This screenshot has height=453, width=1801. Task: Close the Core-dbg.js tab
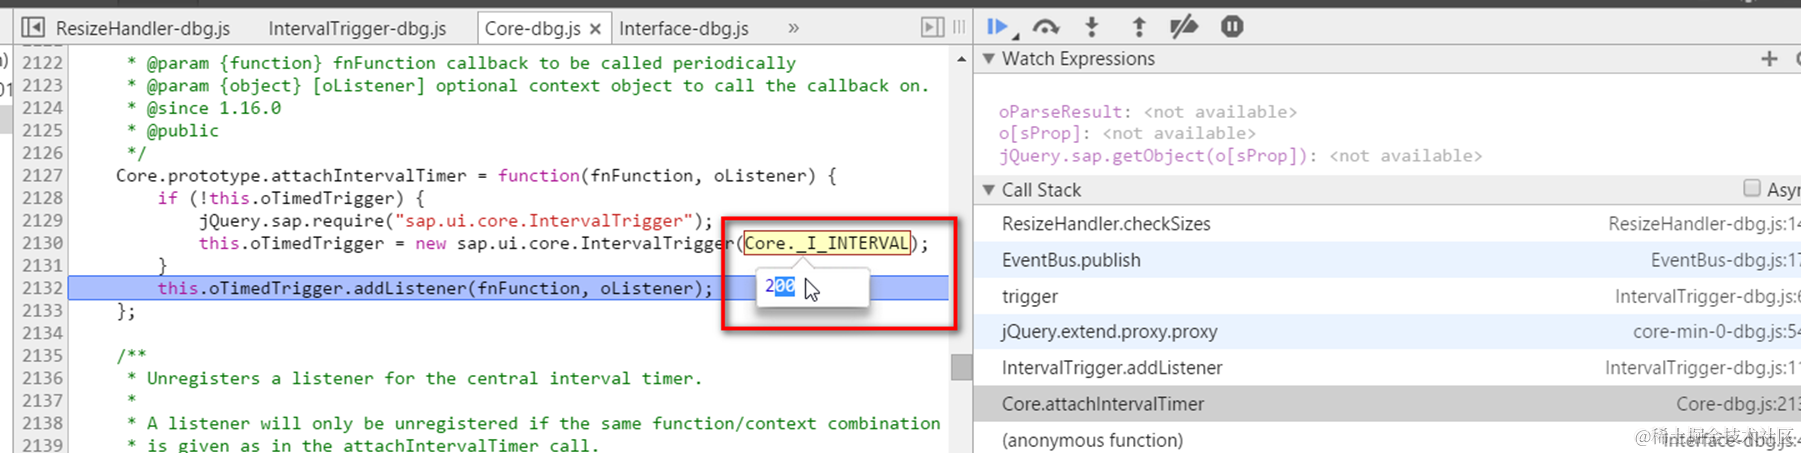[595, 29]
